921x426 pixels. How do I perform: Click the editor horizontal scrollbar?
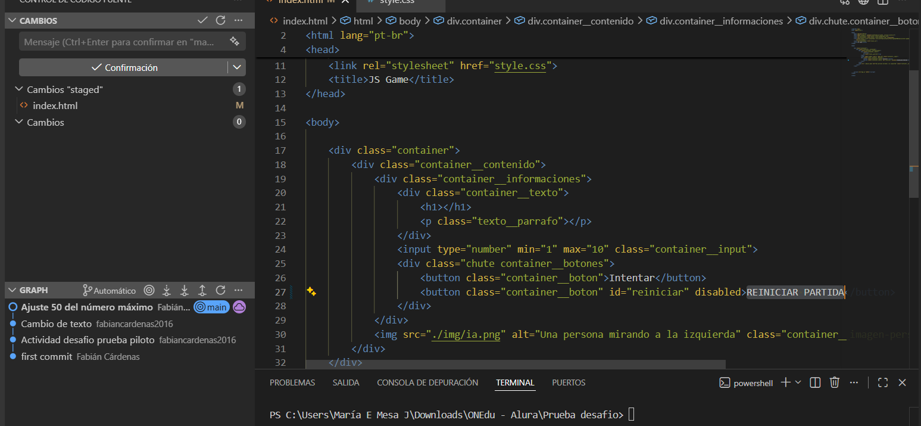click(x=515, y=364)
